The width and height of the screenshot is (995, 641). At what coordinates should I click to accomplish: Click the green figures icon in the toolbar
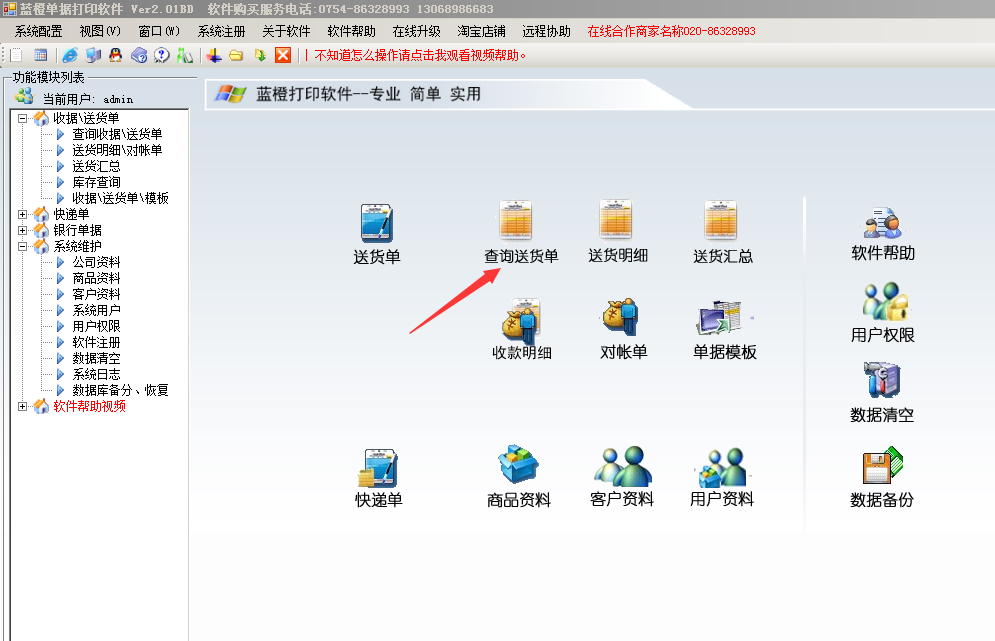coord(185,55)
